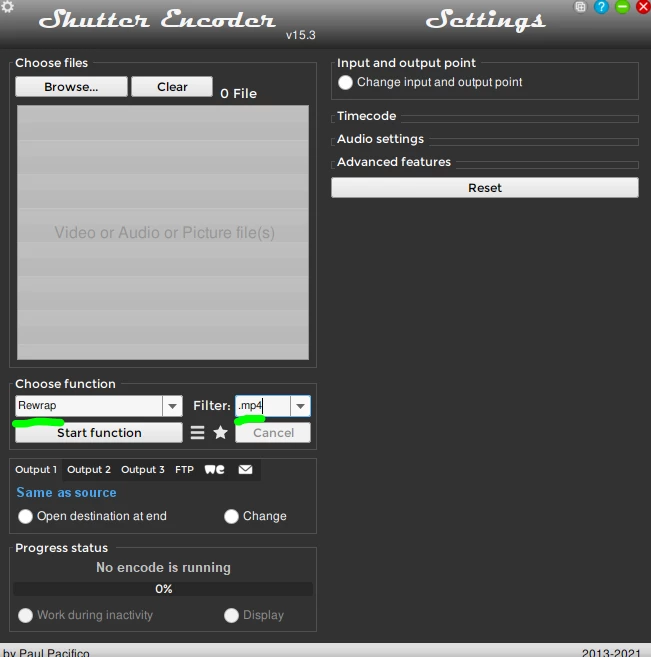Click the 'No encode is running' status

163,567
